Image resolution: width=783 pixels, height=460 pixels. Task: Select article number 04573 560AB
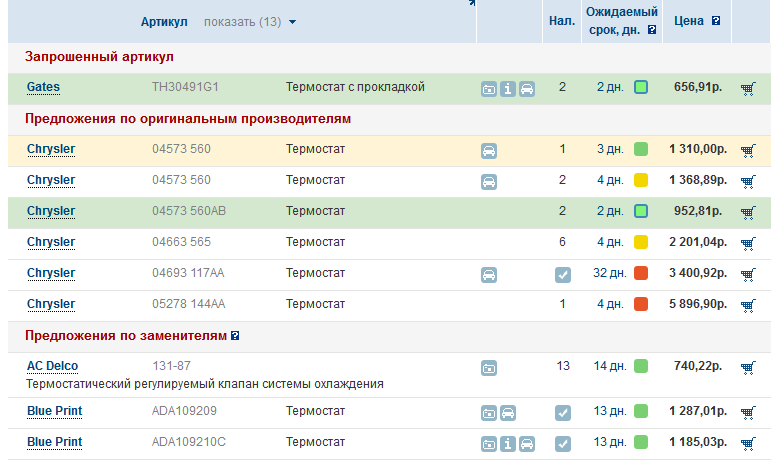pyautogui.click(x=189, y=211)
